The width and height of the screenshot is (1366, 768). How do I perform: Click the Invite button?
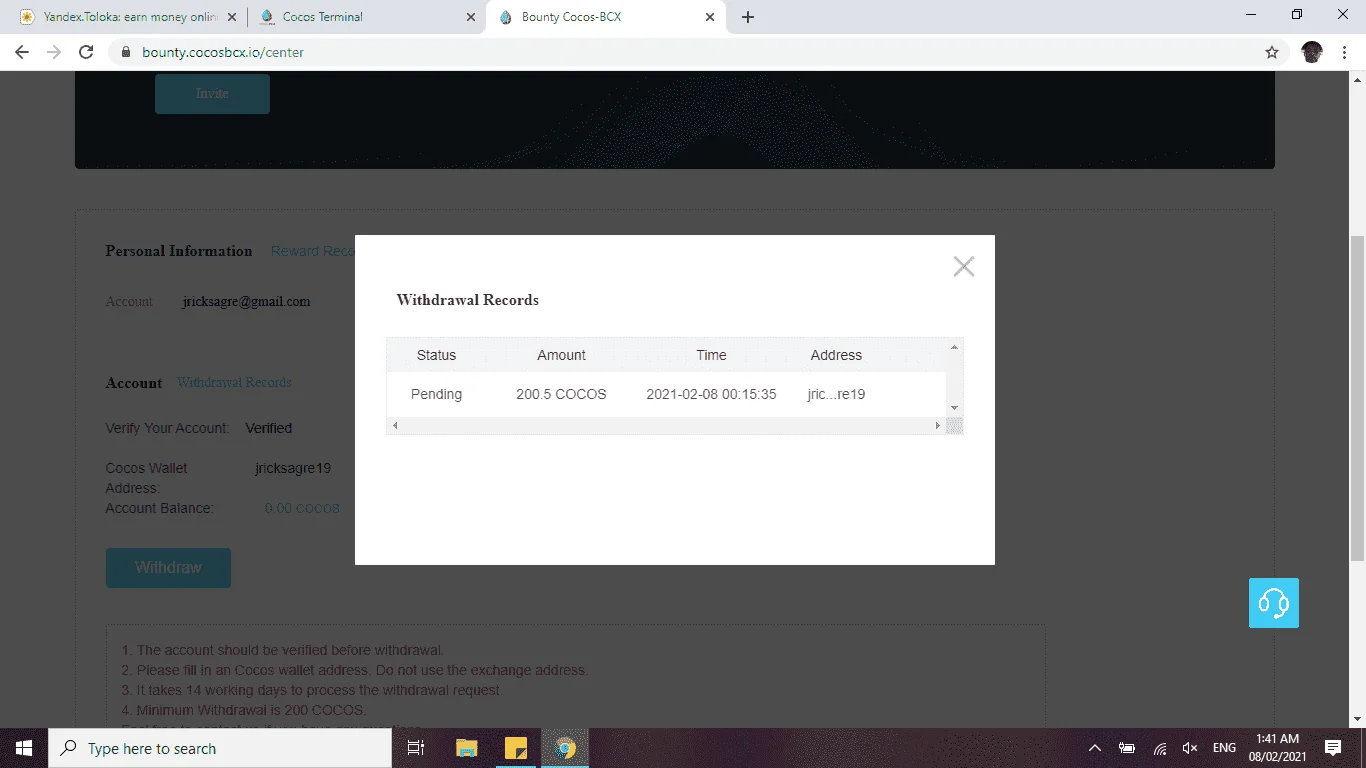(x=212, y=93)
